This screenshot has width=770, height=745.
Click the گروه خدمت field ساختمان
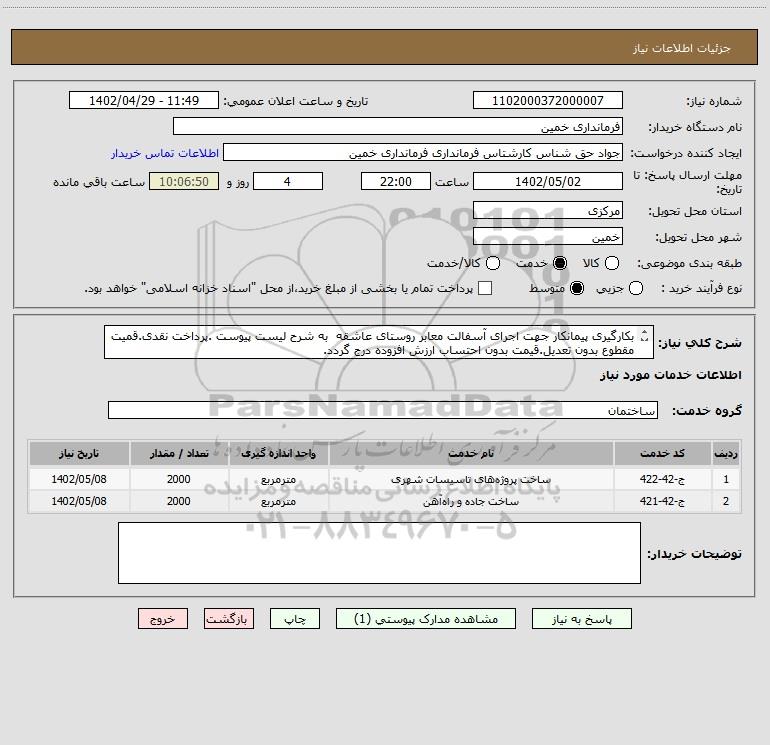pos(383,411)
